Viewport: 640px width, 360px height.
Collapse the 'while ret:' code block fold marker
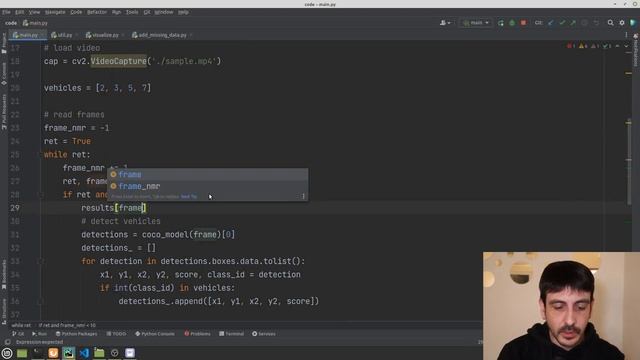[41, 155]
